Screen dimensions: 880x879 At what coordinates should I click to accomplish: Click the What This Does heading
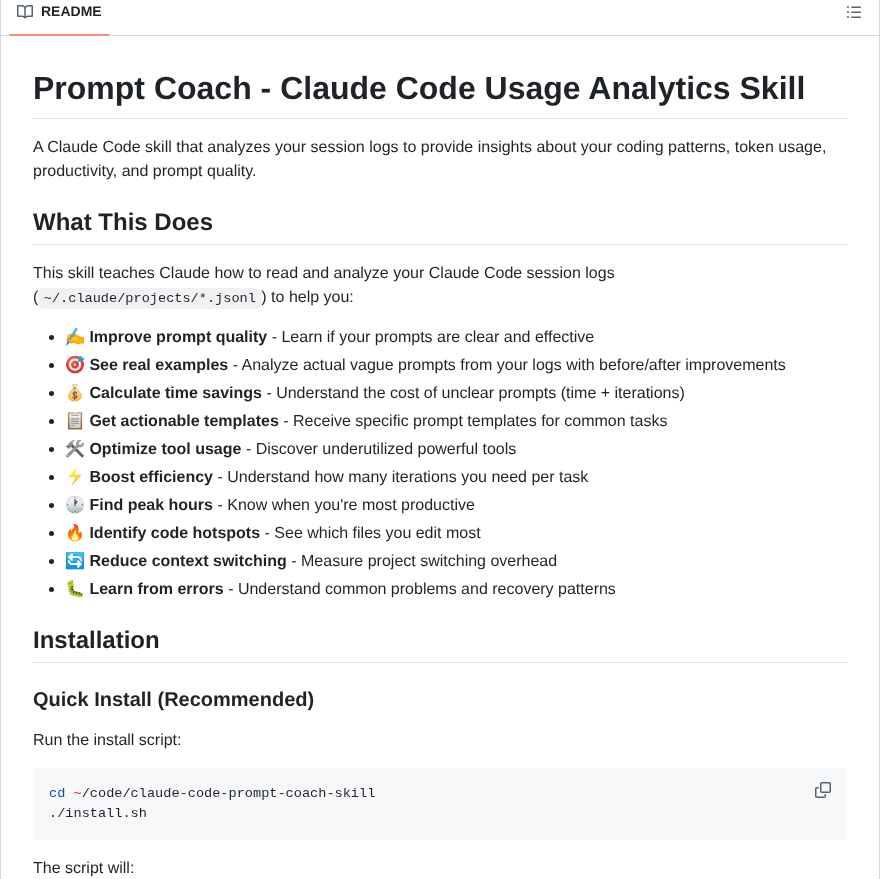(x=122, y=222)
